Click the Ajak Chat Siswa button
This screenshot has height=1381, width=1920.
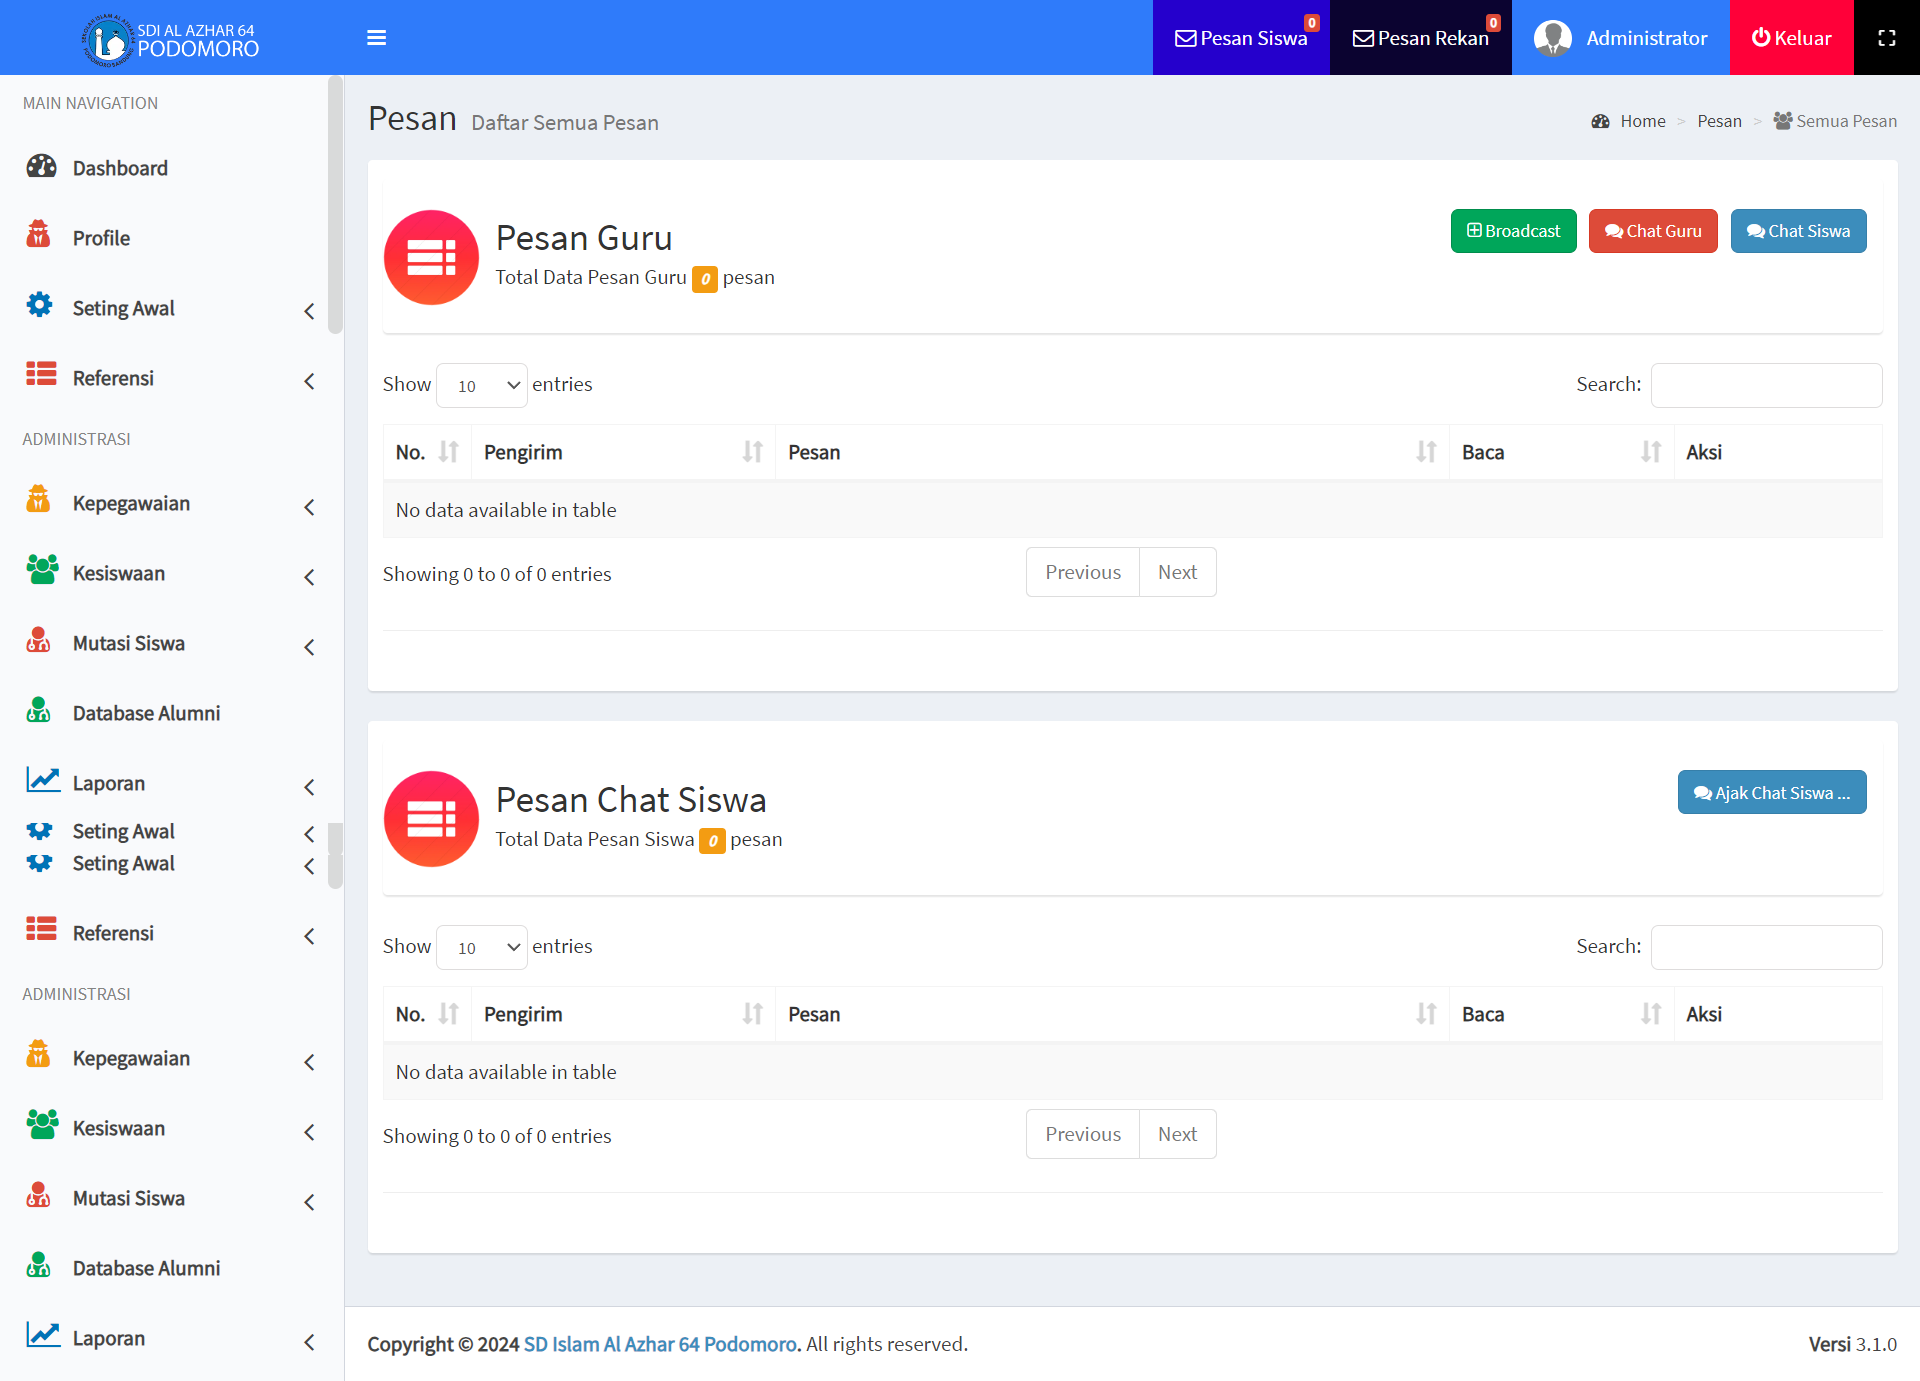point(1771,793)
